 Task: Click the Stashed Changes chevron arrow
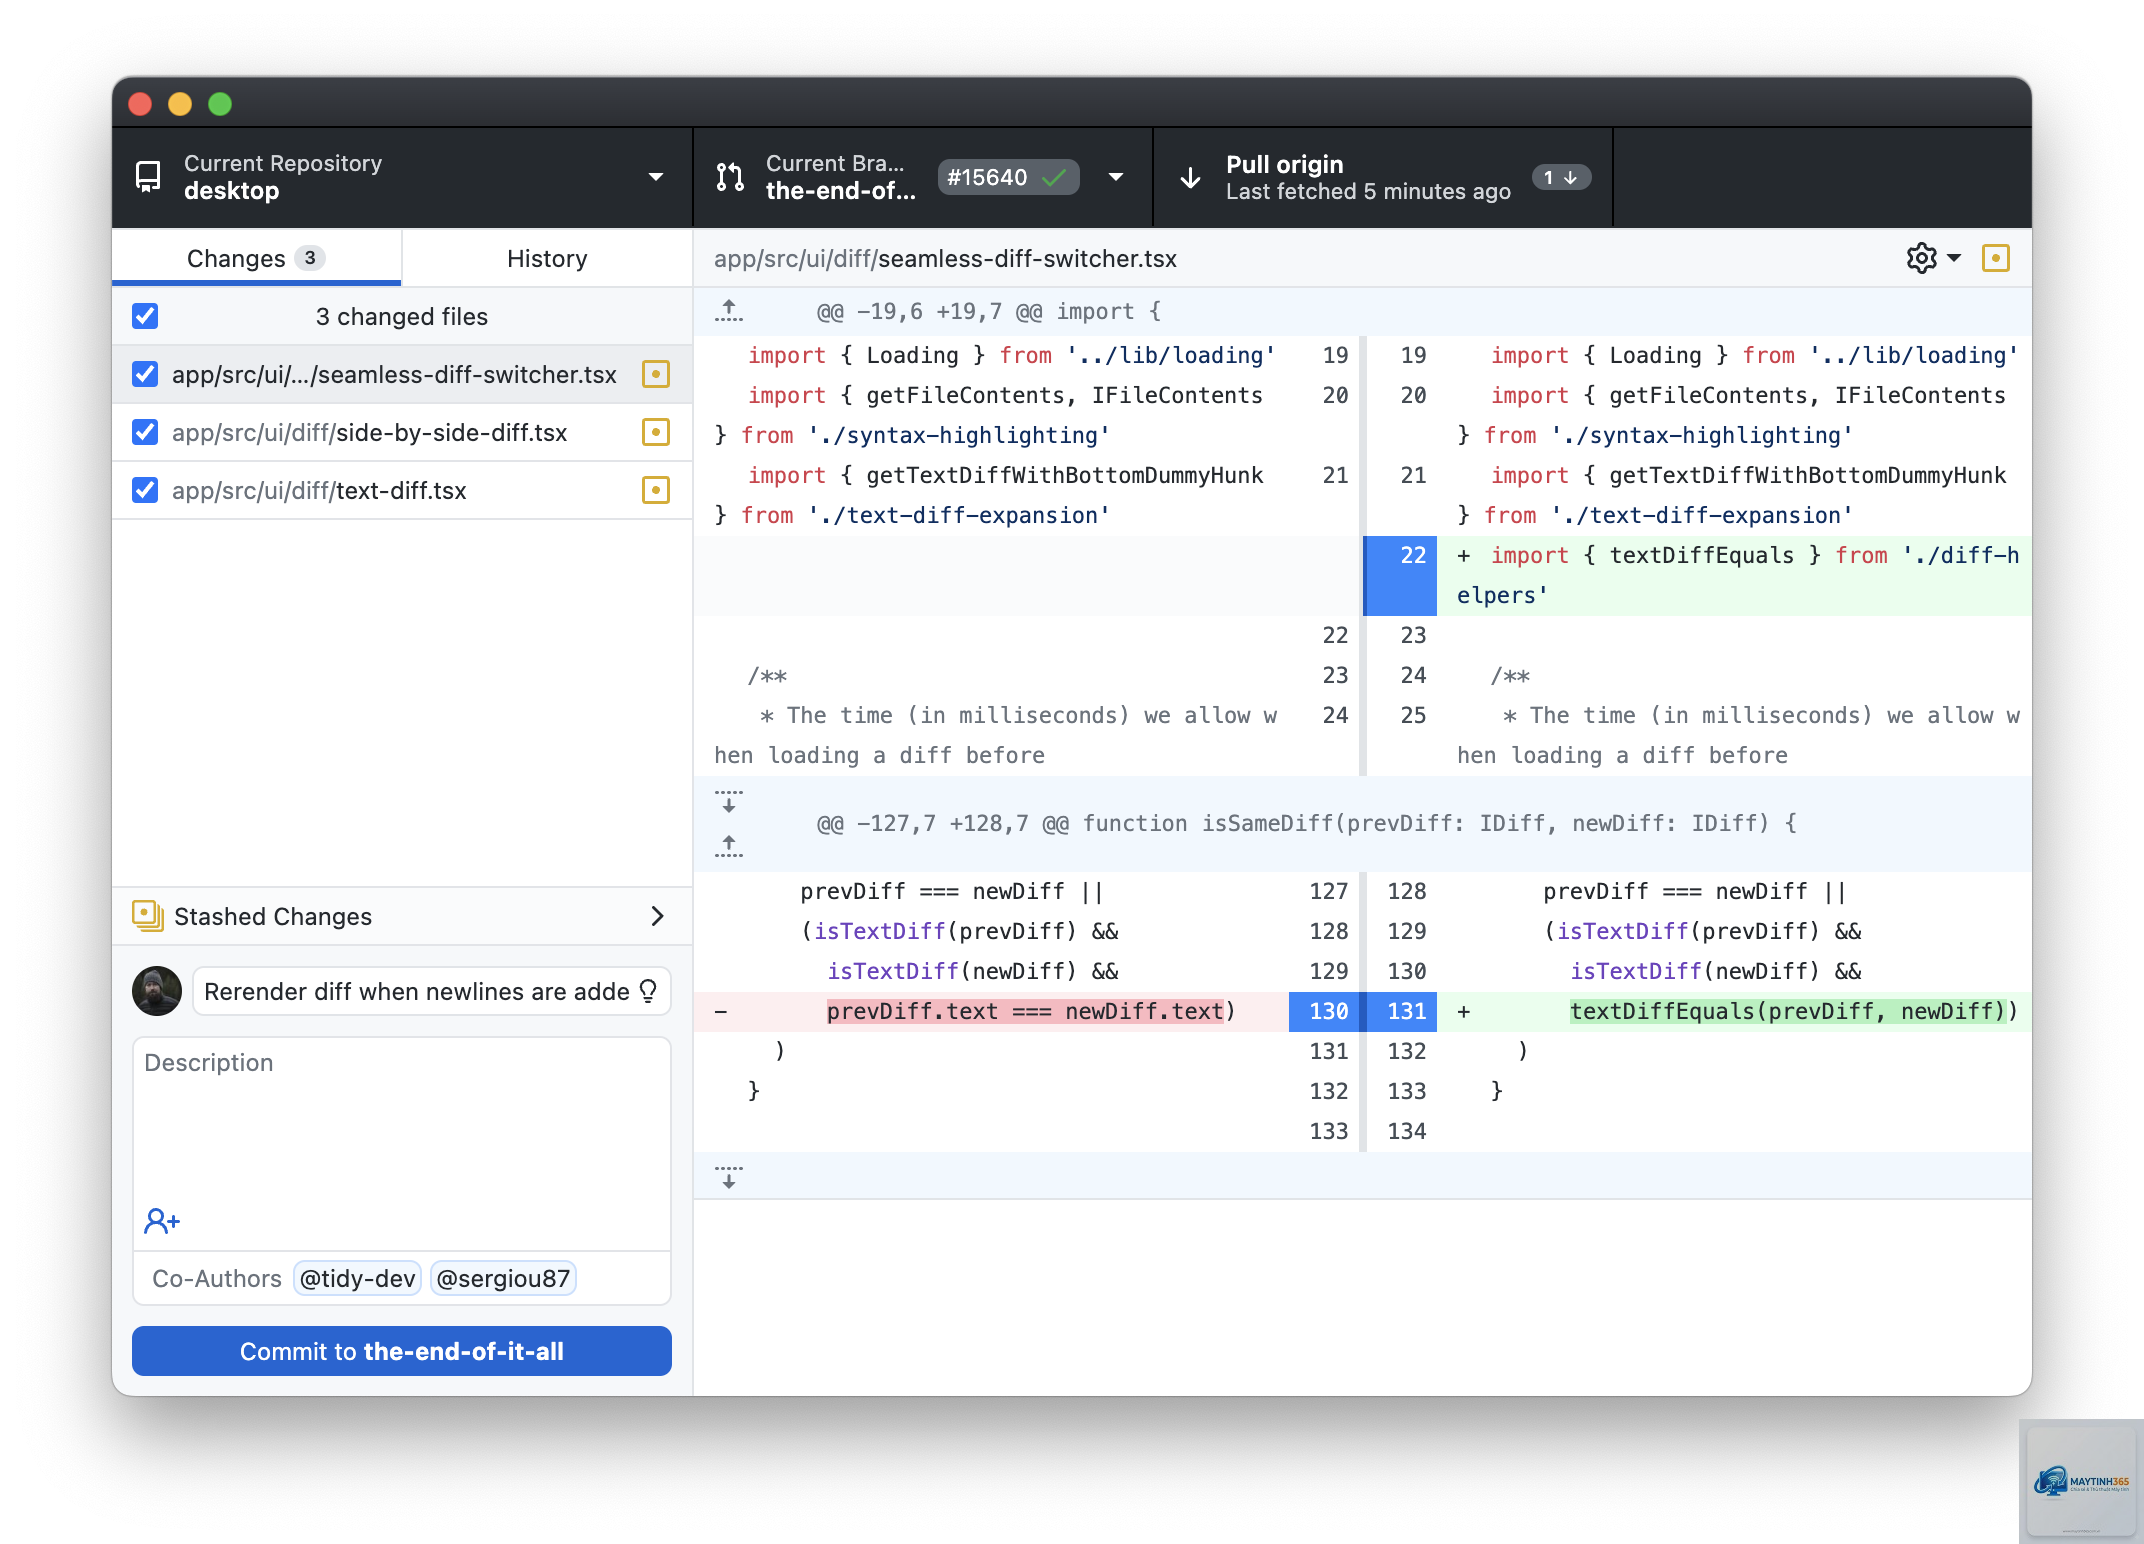(657, 916)
